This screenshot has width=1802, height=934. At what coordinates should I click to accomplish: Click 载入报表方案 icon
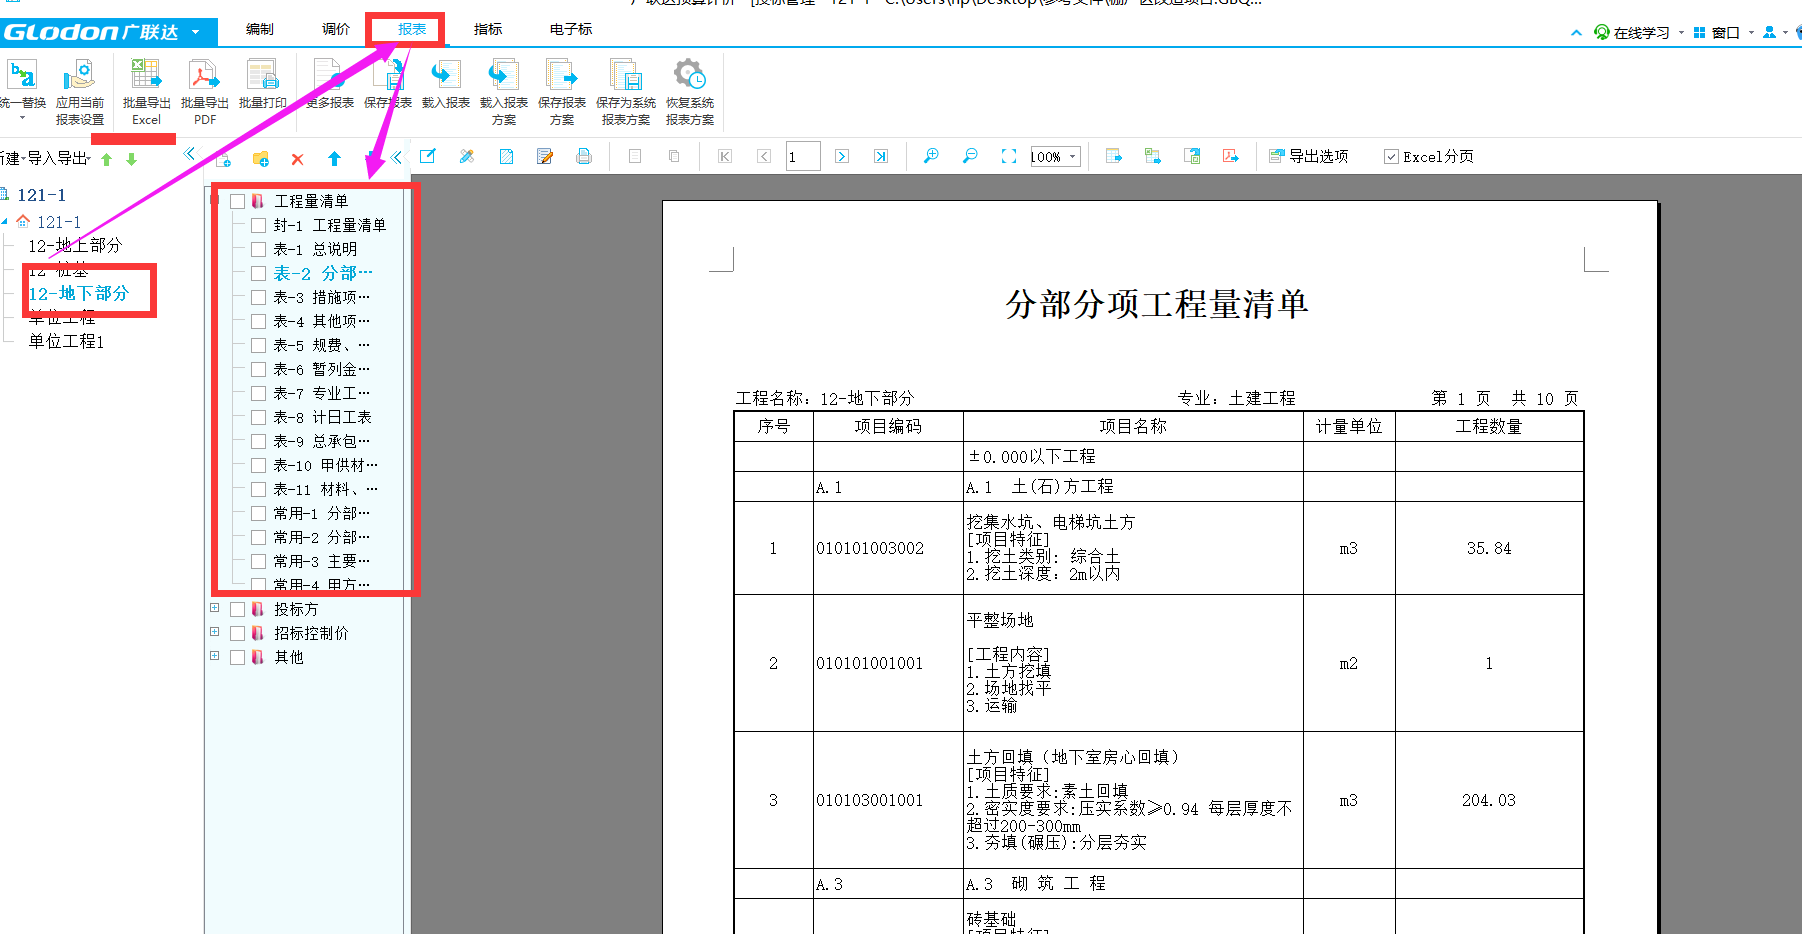coord(504,76)
